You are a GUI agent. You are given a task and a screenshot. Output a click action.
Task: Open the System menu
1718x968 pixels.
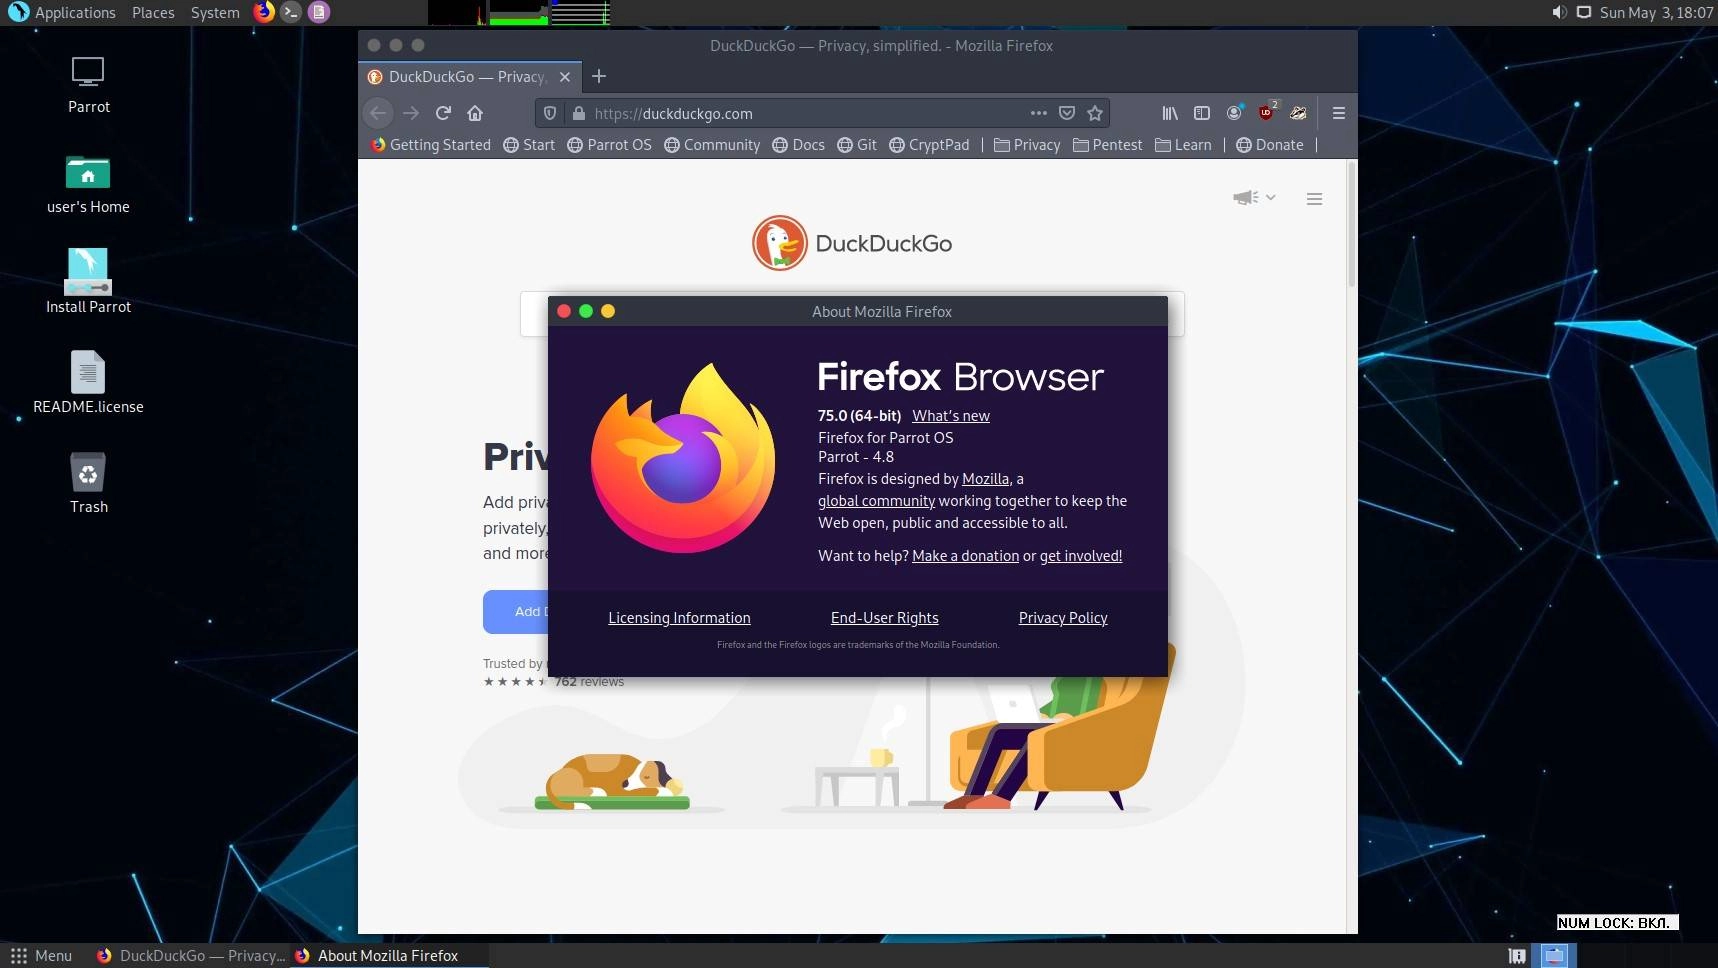click(215, 12)
